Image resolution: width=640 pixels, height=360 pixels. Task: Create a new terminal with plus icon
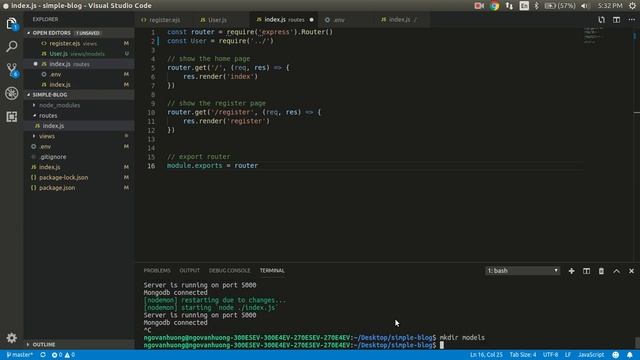coord(571,271)
